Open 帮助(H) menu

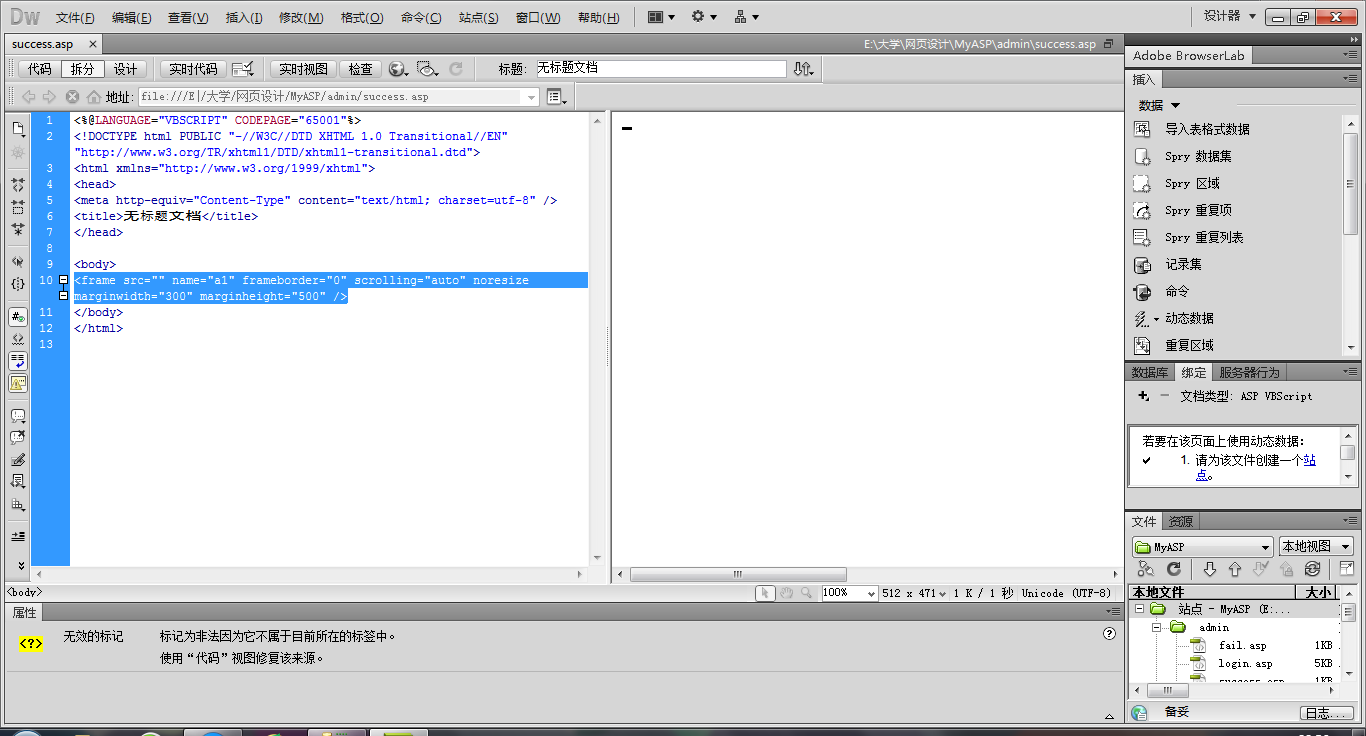(x=598, y=17)
